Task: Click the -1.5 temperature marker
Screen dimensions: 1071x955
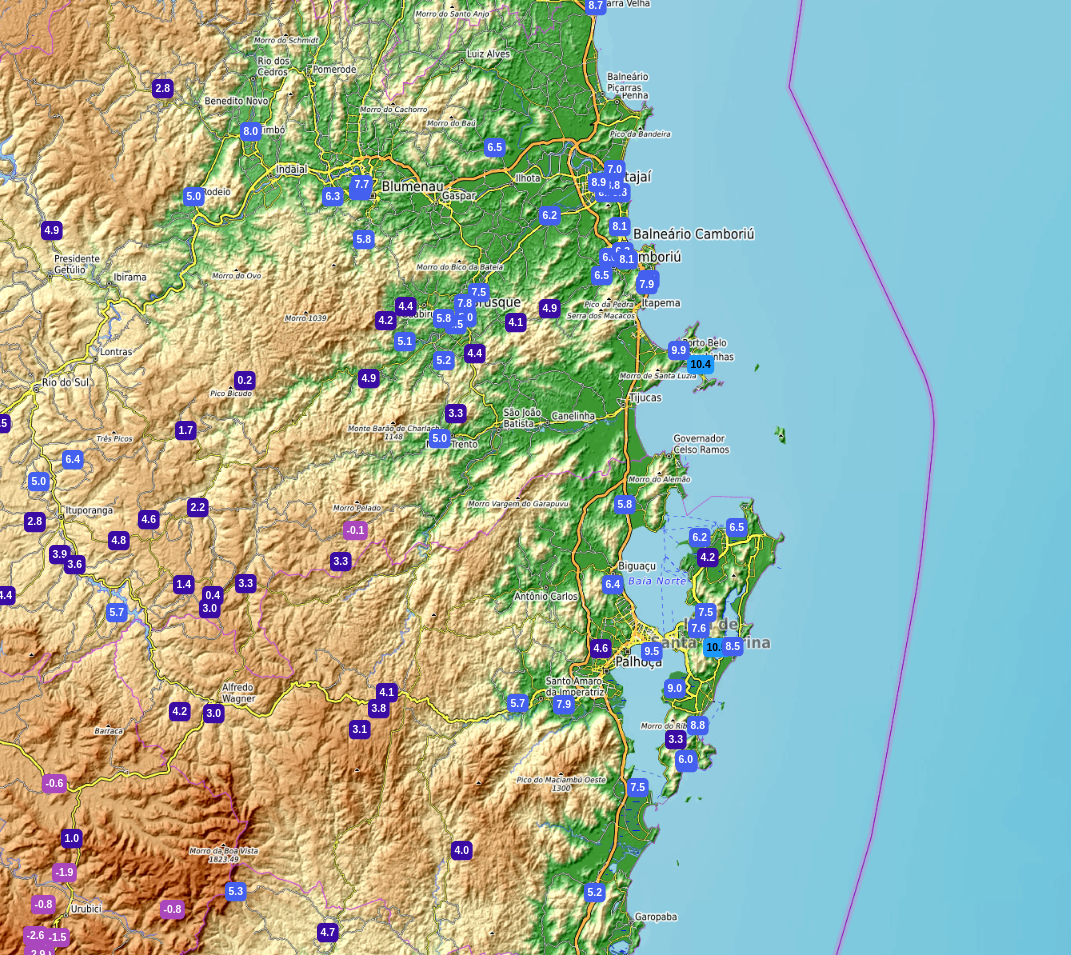Action: [58, 937]
